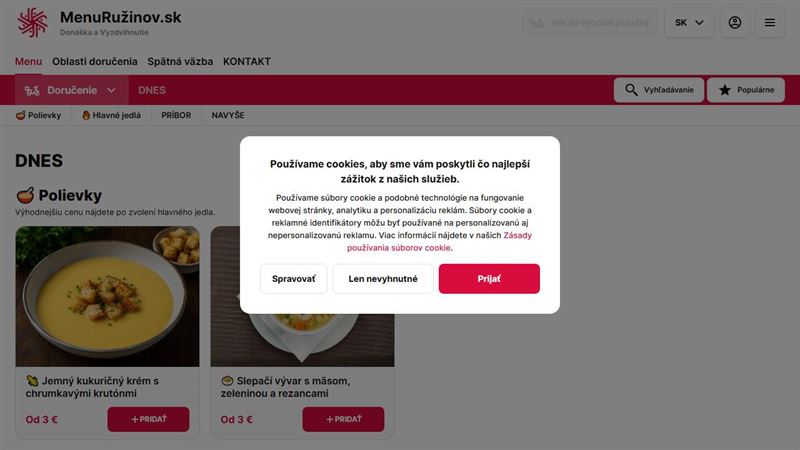Select the Hlavné jedlá category
Image resolution: width=800 pixels, height=450 pixels.
tap(111, 115)
